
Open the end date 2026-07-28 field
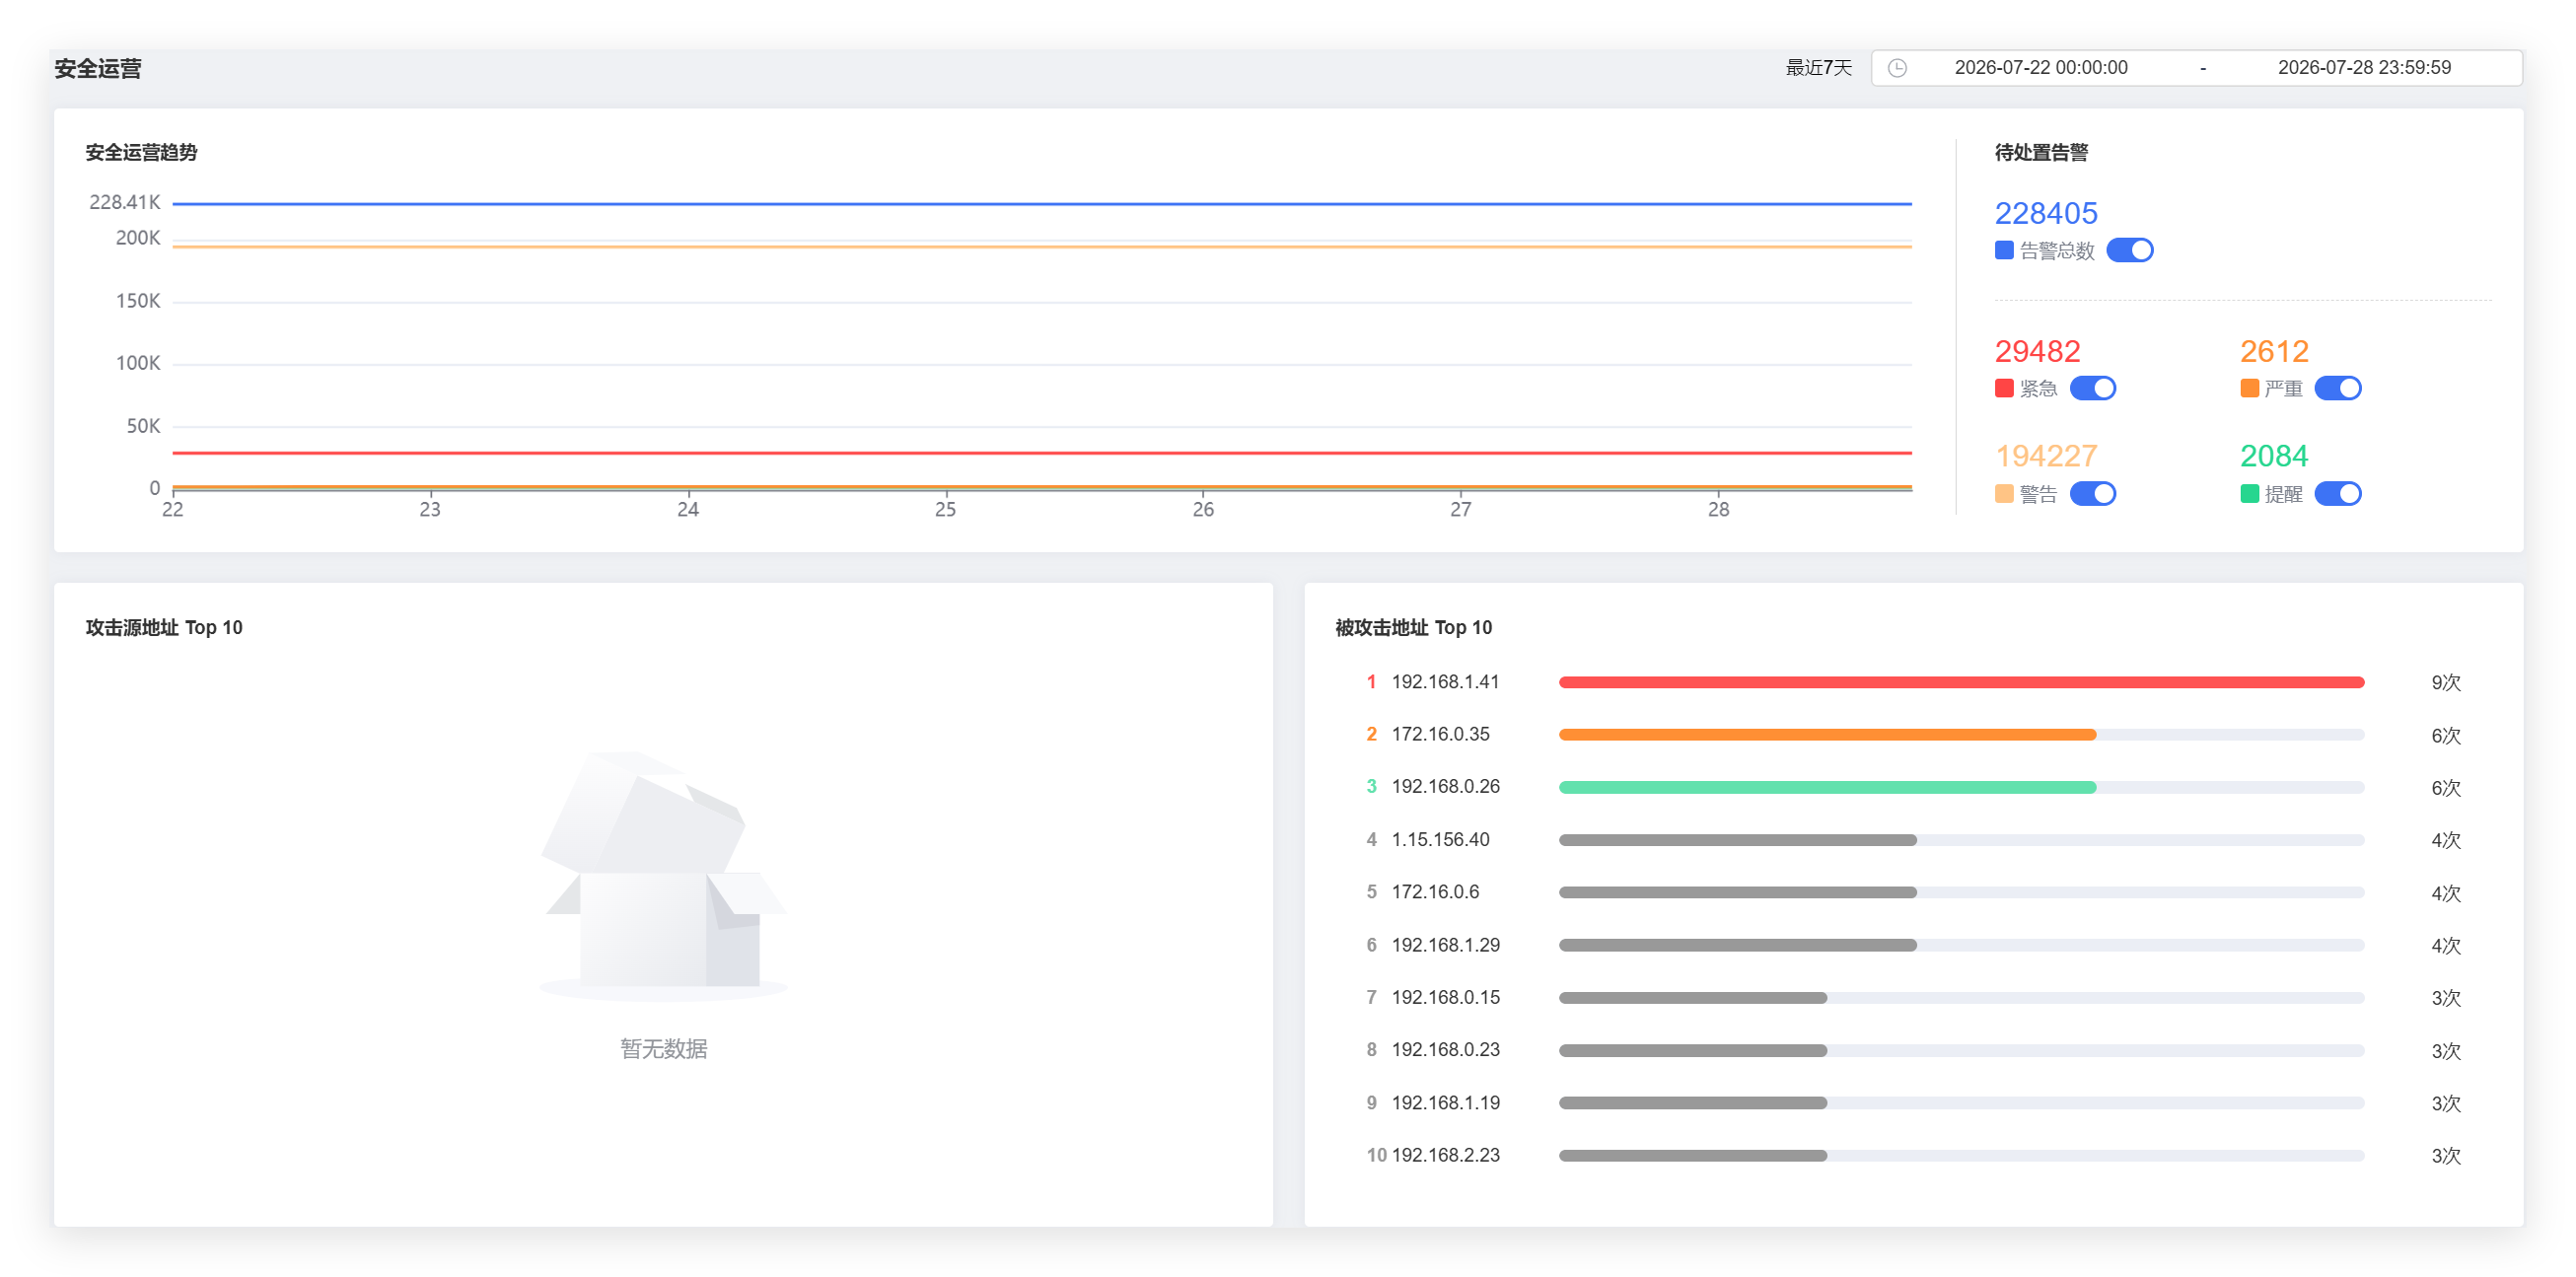tap(2364, 68)
